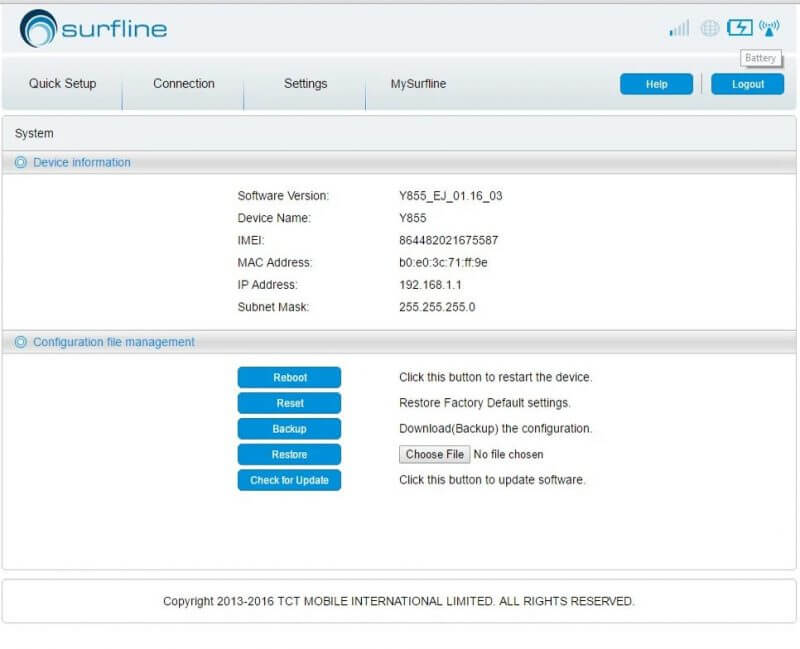Log out with the Logout button
Screen dimensions: 800x649
pos(747,84)
